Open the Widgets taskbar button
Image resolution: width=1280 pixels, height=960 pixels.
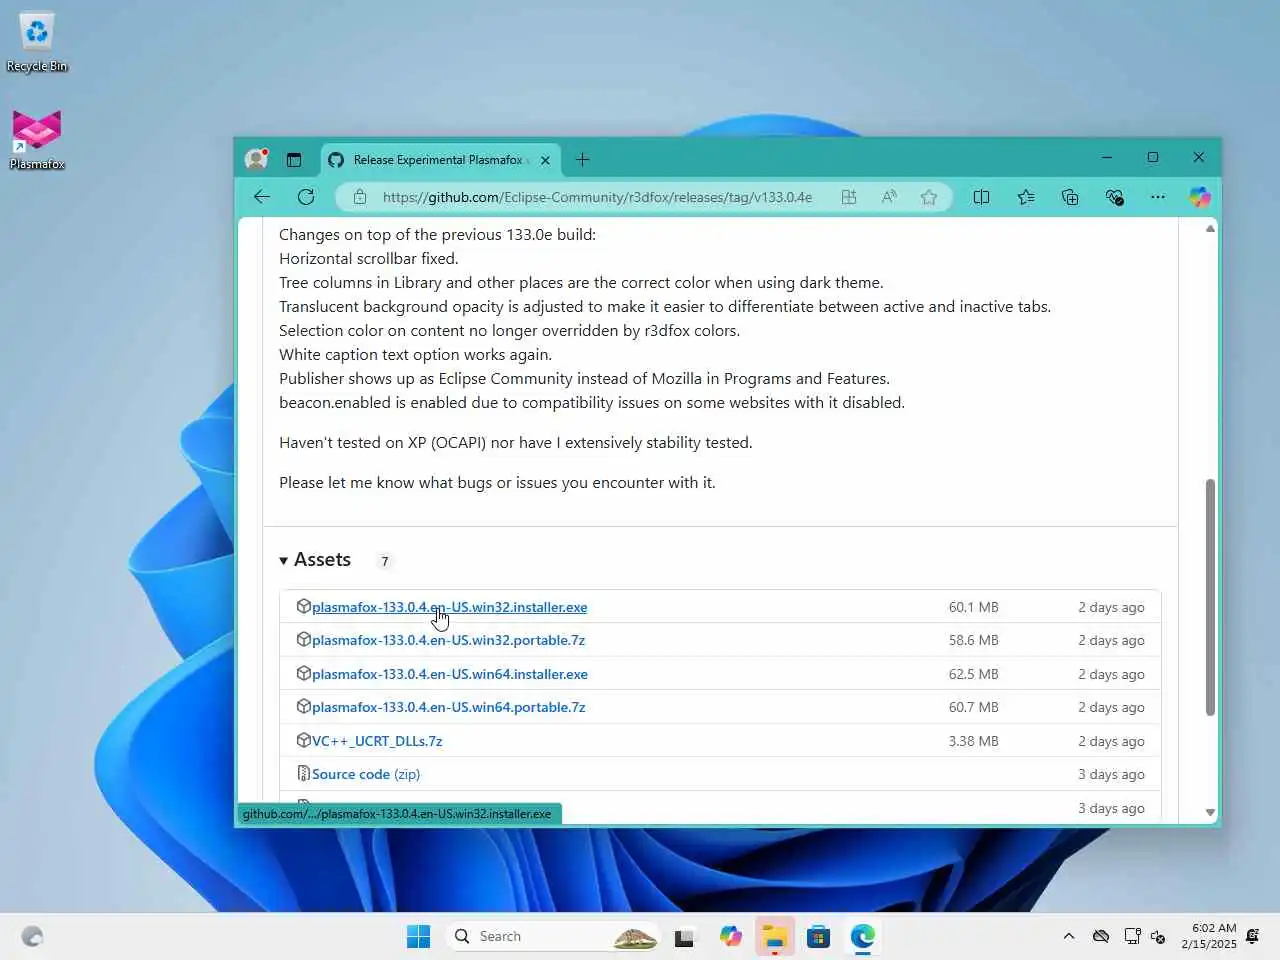pos(32,936)
